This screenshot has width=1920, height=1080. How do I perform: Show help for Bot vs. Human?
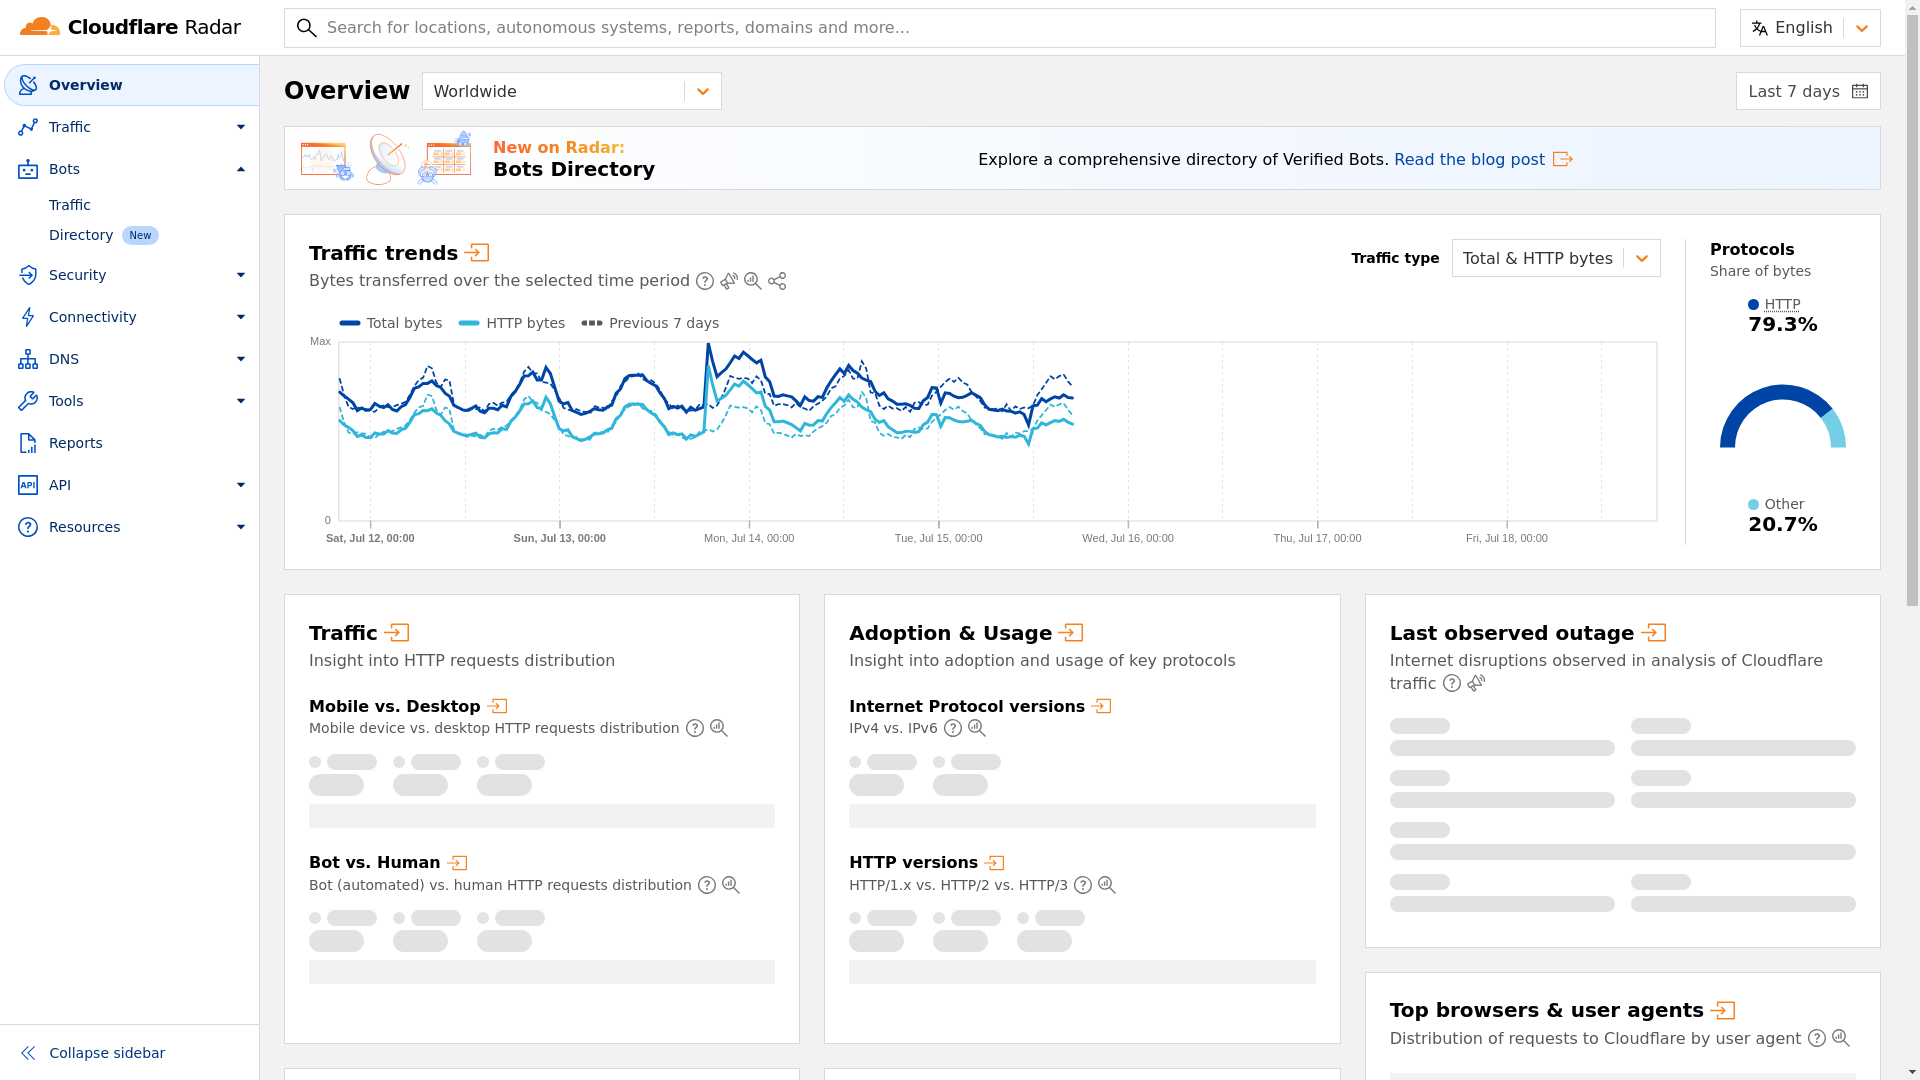707,885
